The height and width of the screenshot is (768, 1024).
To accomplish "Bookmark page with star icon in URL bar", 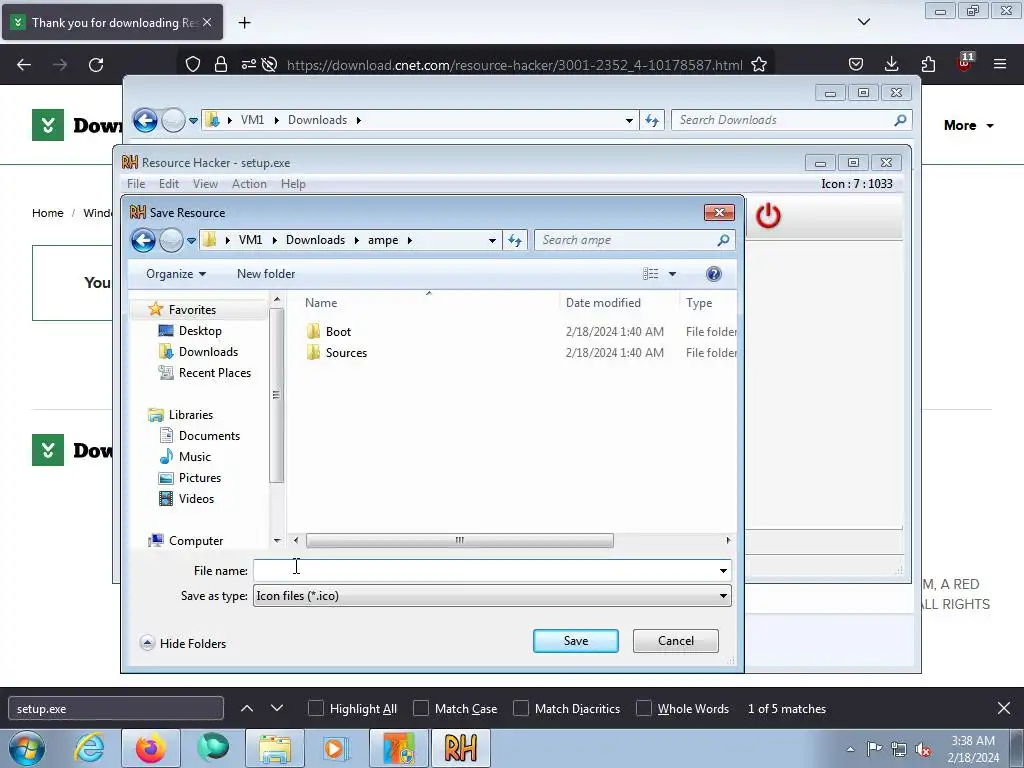I will pos(758,65).
